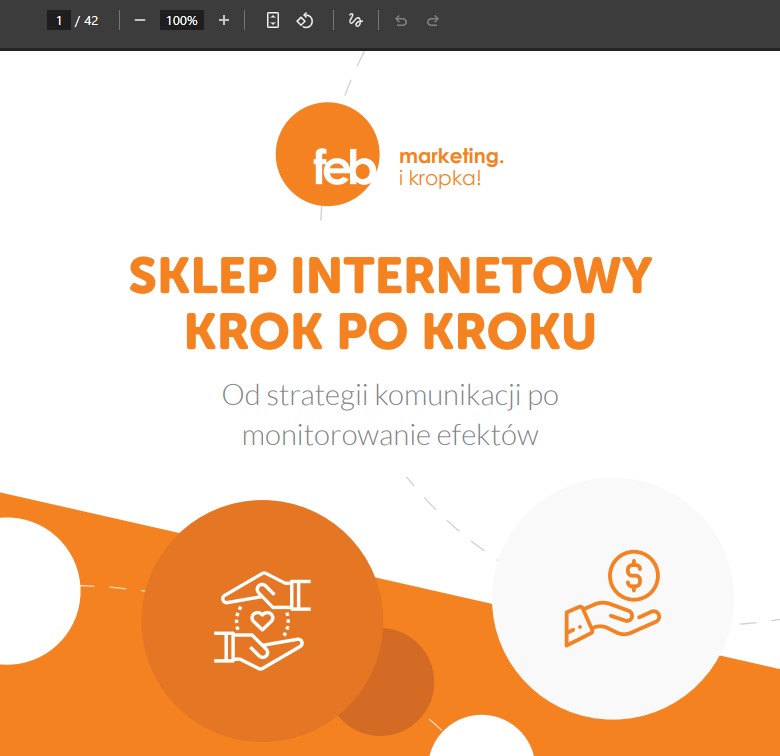Screen dimensions: 780x756
Task: Click the feb orange logo circle
Action: (x=327, y=154)
